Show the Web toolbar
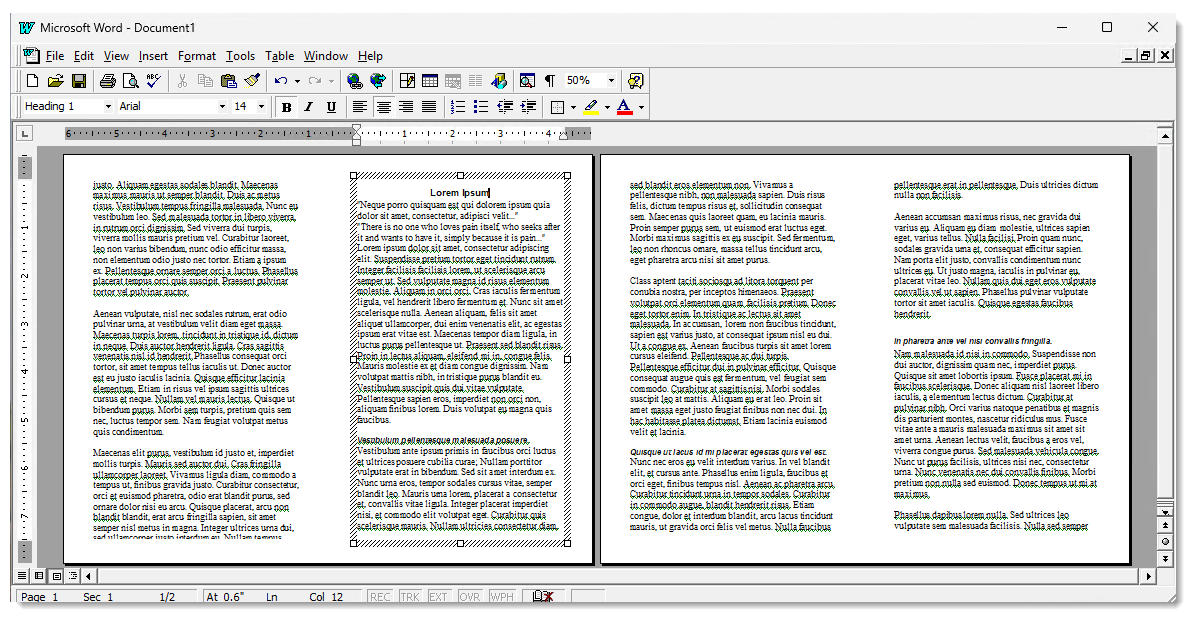Screen dimensions: 1200x630 [x=377, y=81]
